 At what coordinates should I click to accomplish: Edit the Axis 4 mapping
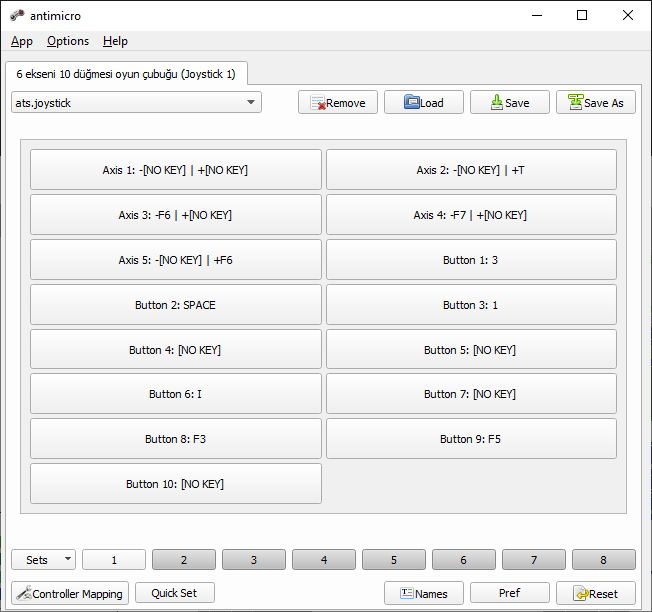[471, 215]
